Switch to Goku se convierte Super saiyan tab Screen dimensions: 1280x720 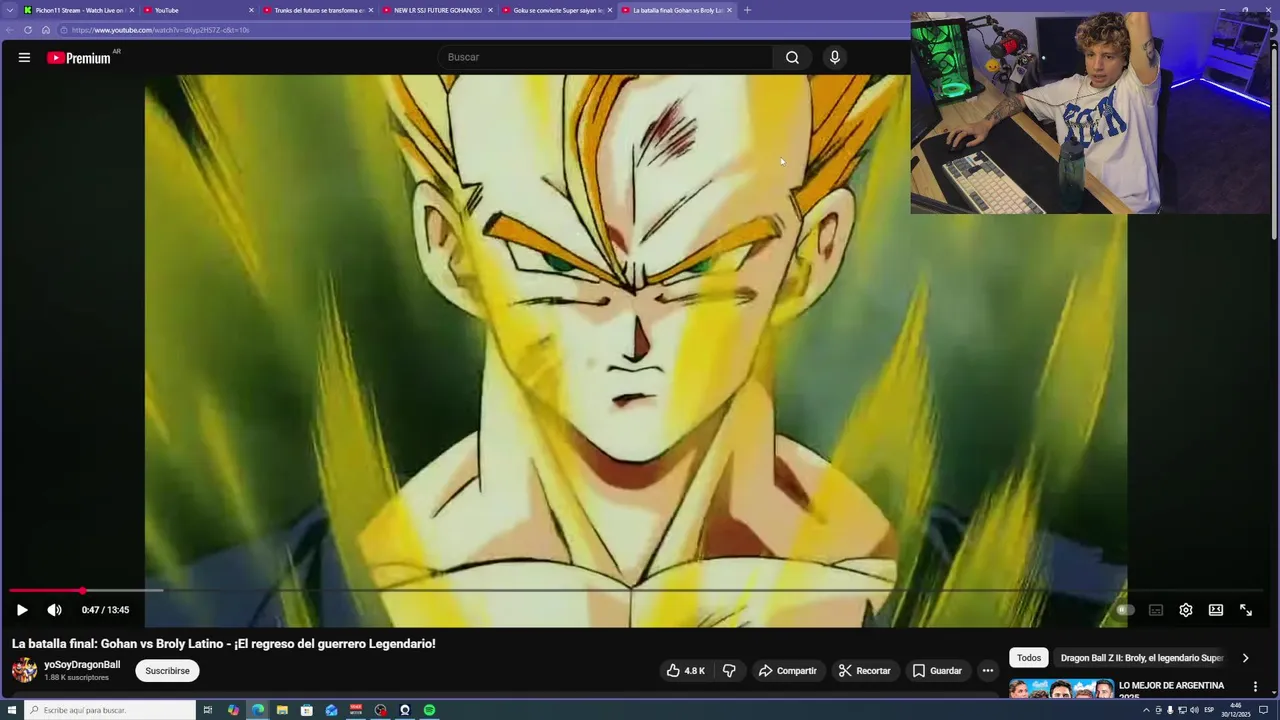click(x=557, y=10)
